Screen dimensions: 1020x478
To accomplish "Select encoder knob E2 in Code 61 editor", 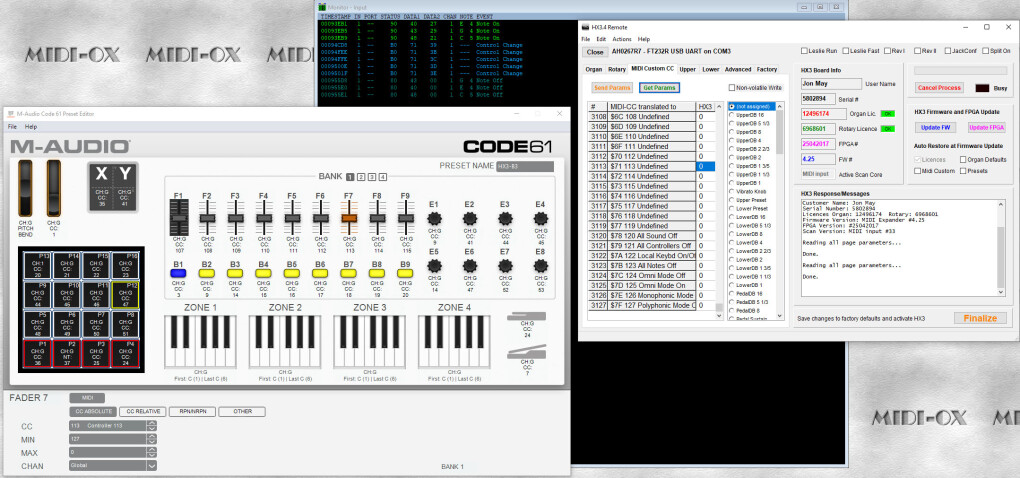I will coord(469,218).
